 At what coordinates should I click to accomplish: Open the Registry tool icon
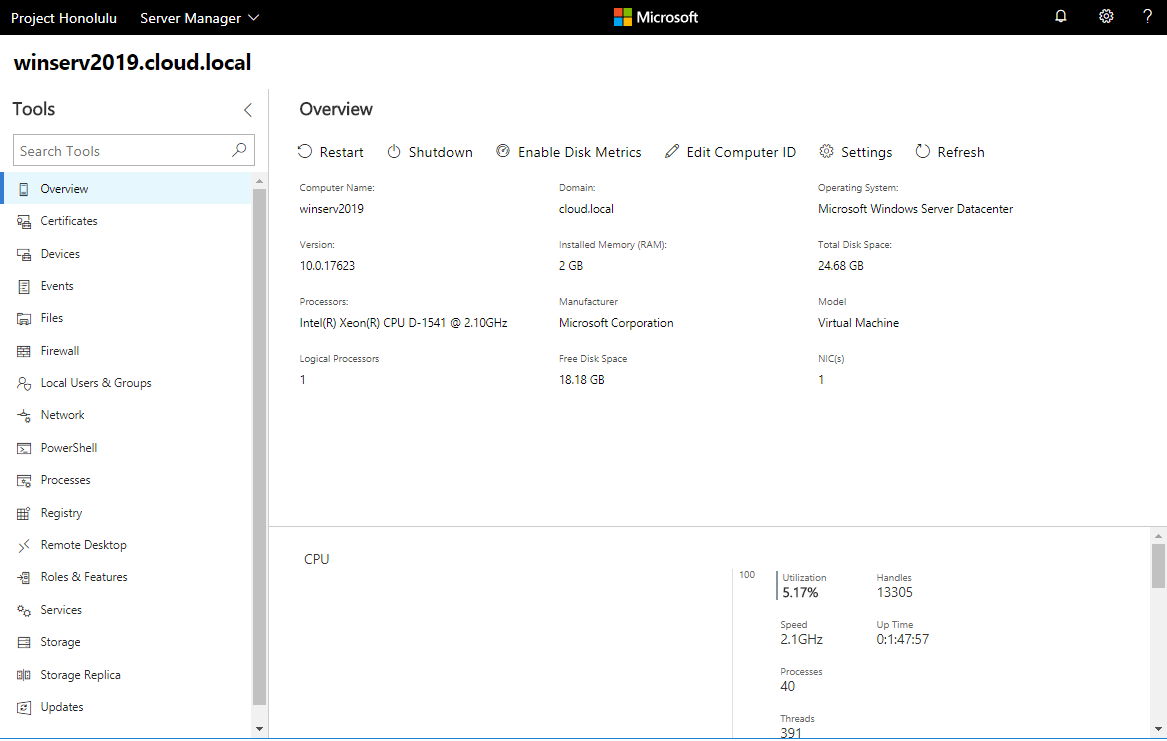(24, 514)
